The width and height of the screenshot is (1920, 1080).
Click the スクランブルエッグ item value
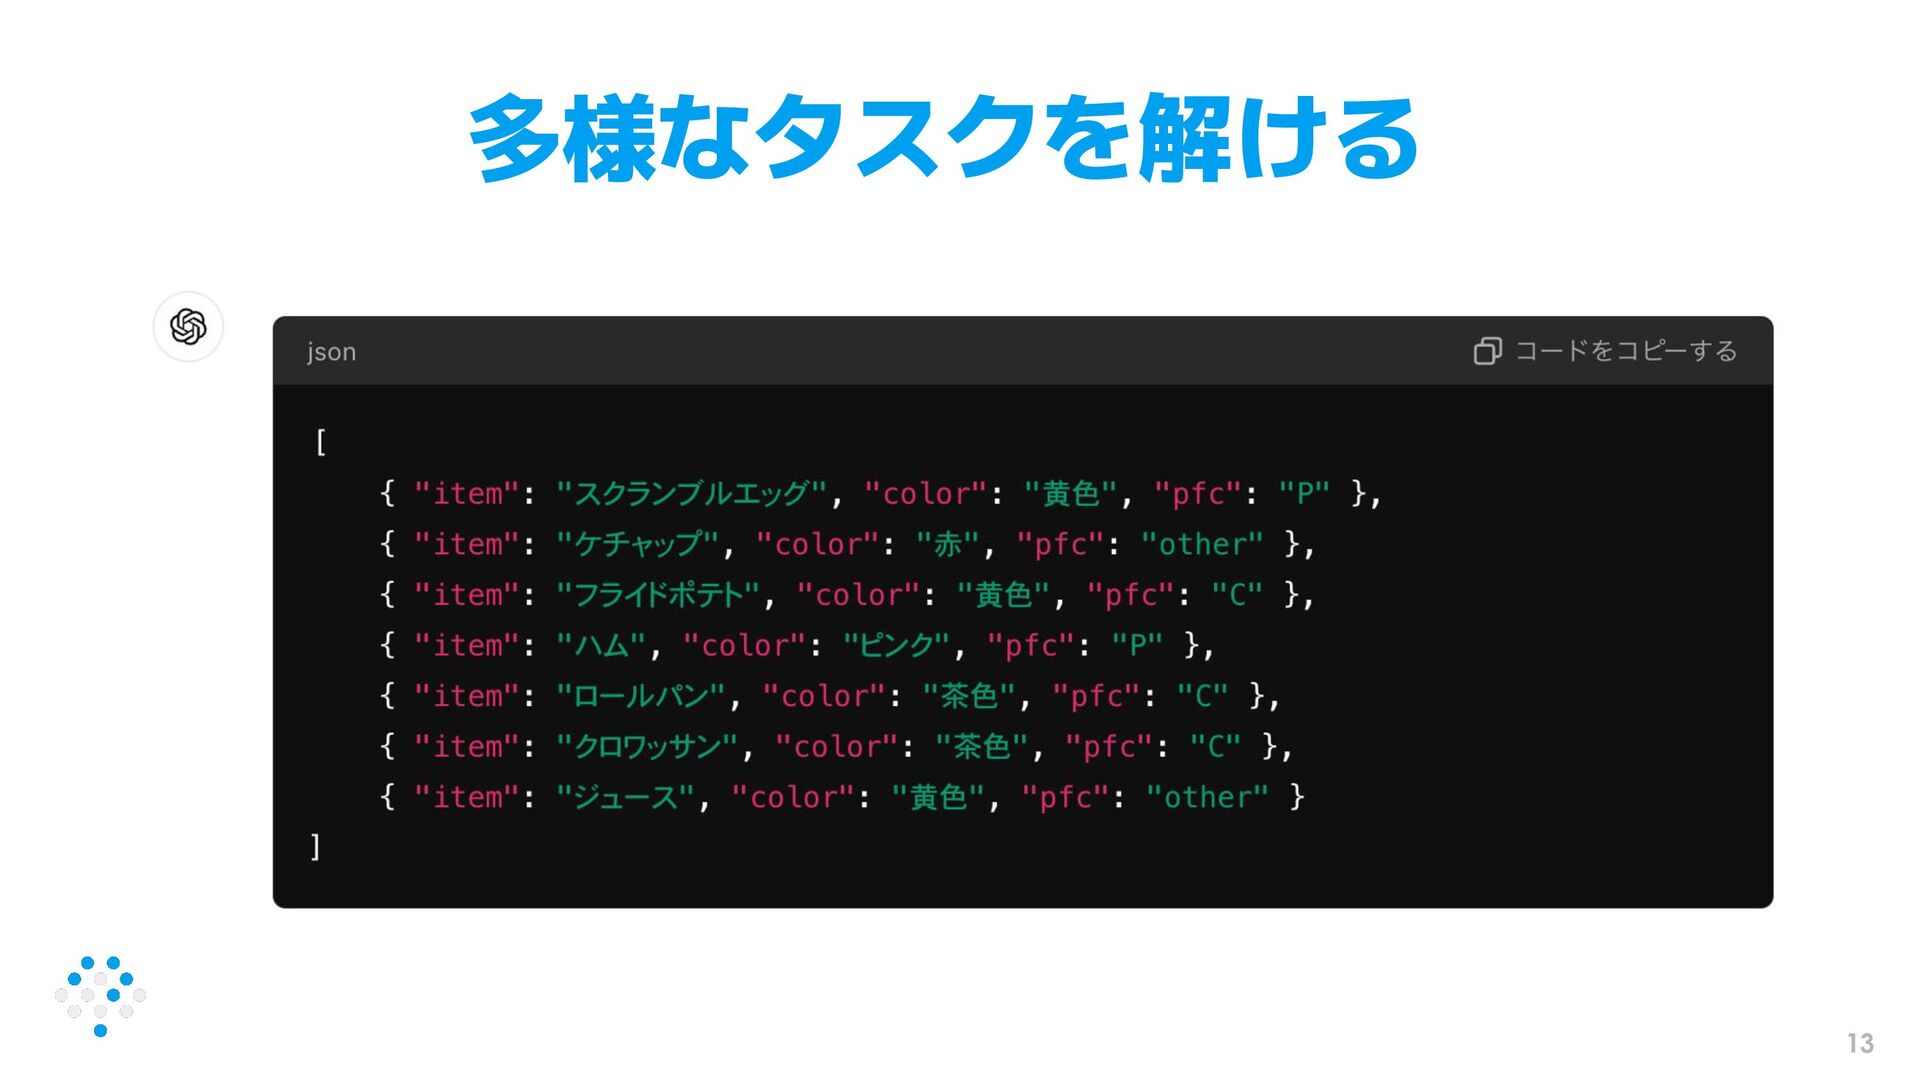pyautogui.click(x=691, y=494)
